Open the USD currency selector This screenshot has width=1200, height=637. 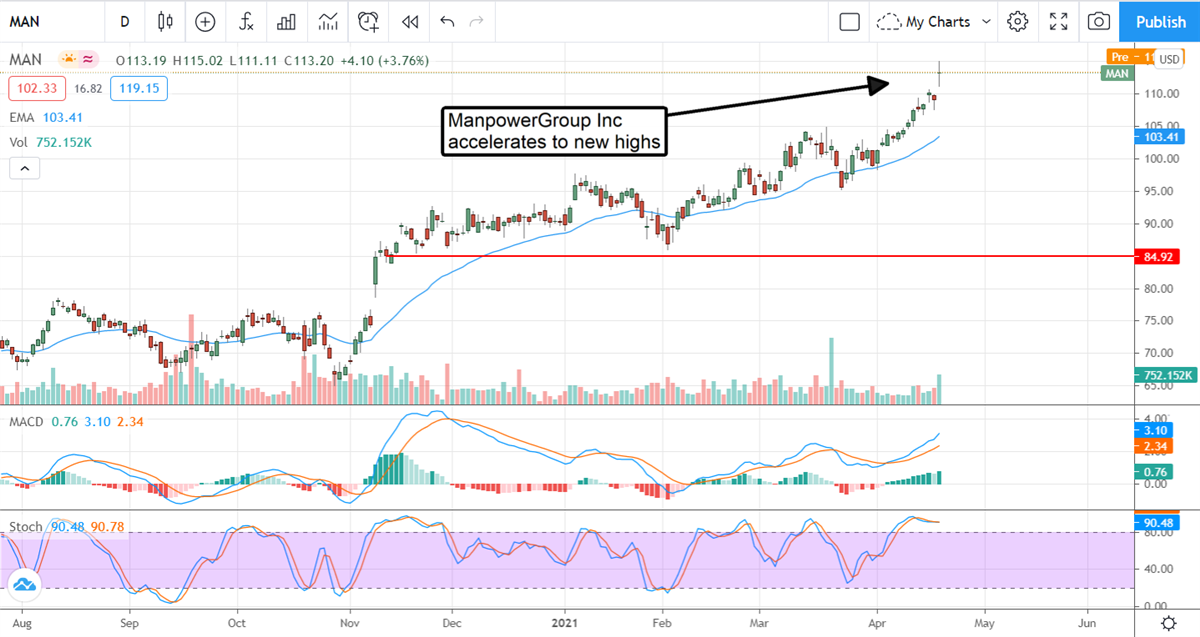(1168, 60)
